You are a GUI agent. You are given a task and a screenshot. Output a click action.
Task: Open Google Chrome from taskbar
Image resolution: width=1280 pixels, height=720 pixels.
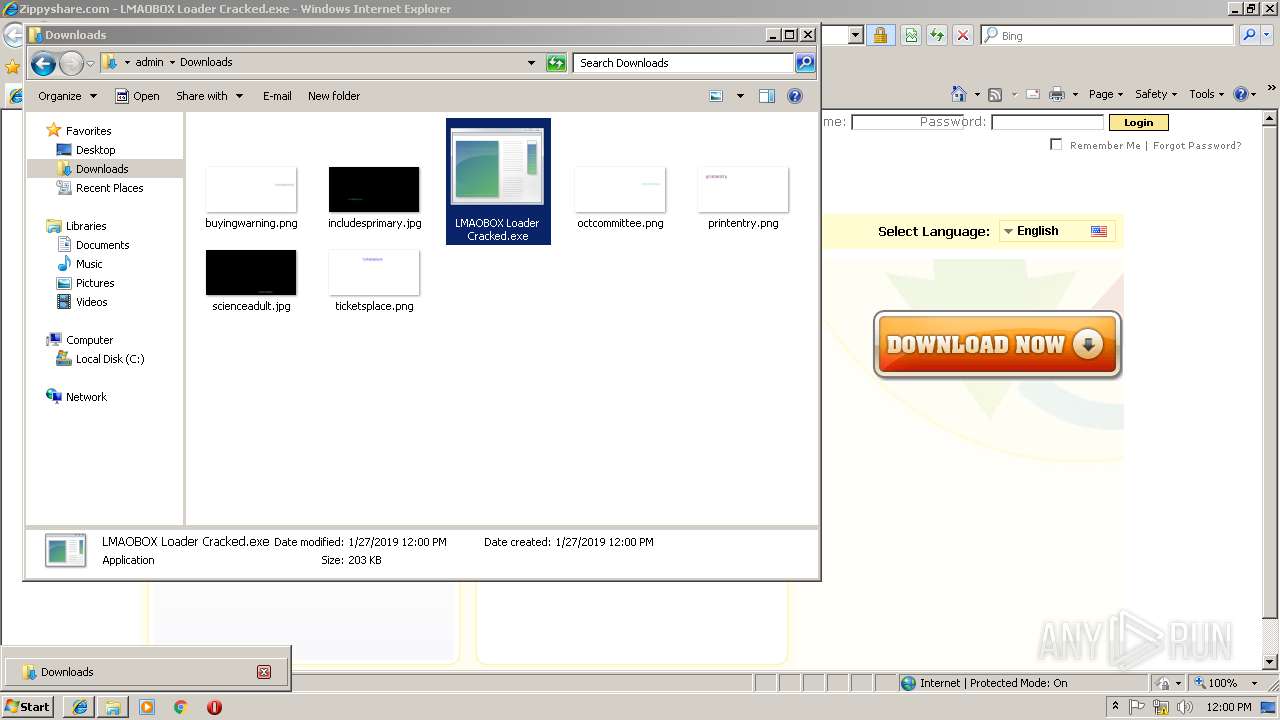point(181,707)
